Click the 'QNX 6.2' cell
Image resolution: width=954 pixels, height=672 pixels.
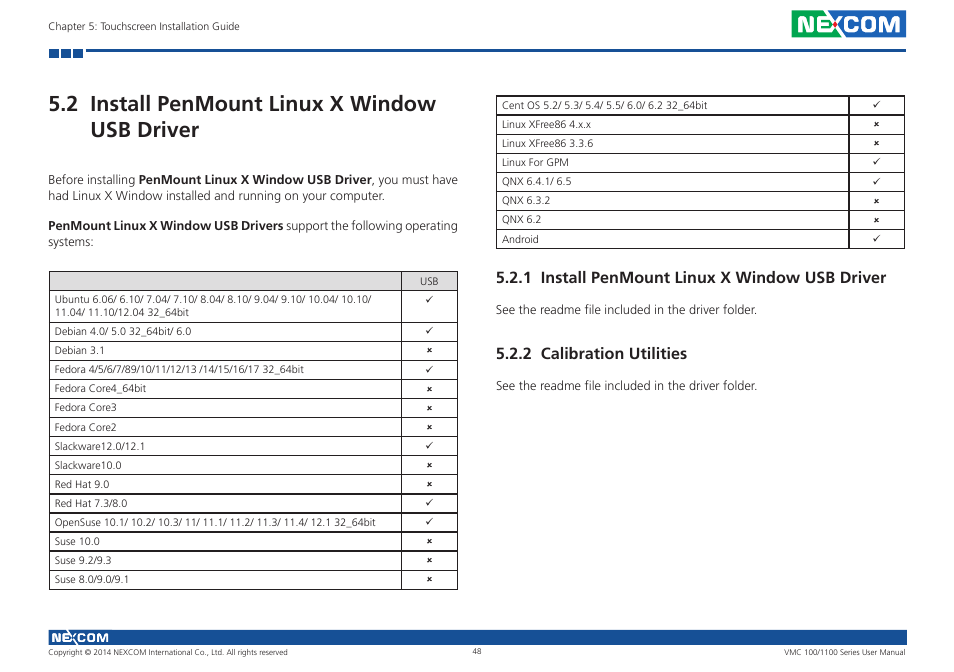(x=673, y=220)
